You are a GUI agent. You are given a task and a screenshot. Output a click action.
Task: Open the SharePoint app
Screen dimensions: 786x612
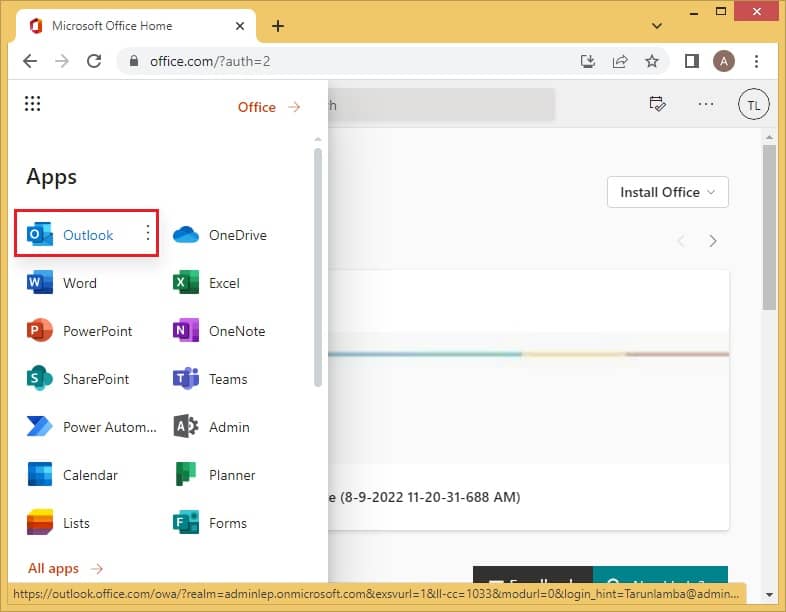[78, 379]
